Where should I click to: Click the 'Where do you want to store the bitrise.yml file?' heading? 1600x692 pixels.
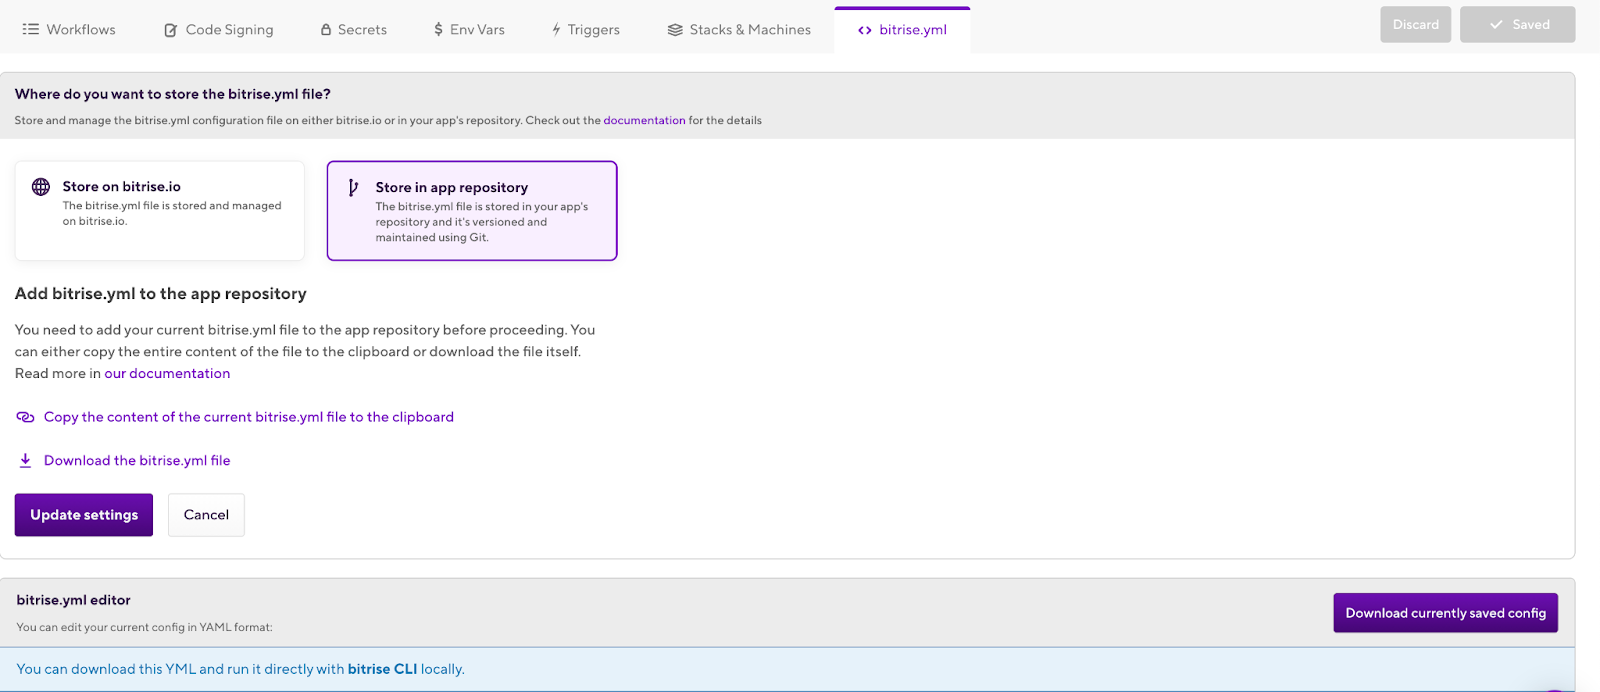173,94
